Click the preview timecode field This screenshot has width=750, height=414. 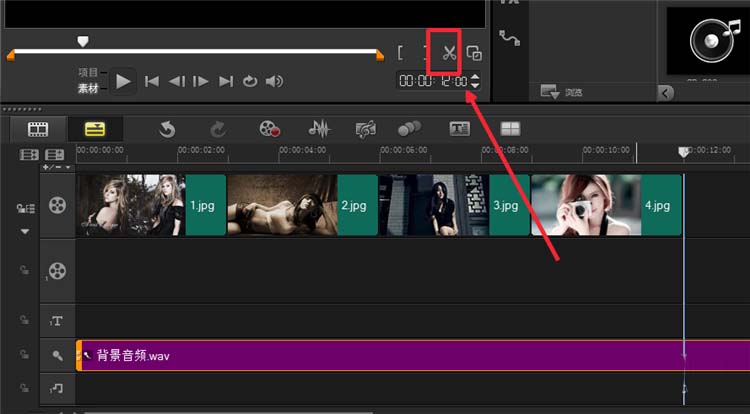tap(433, 81)
